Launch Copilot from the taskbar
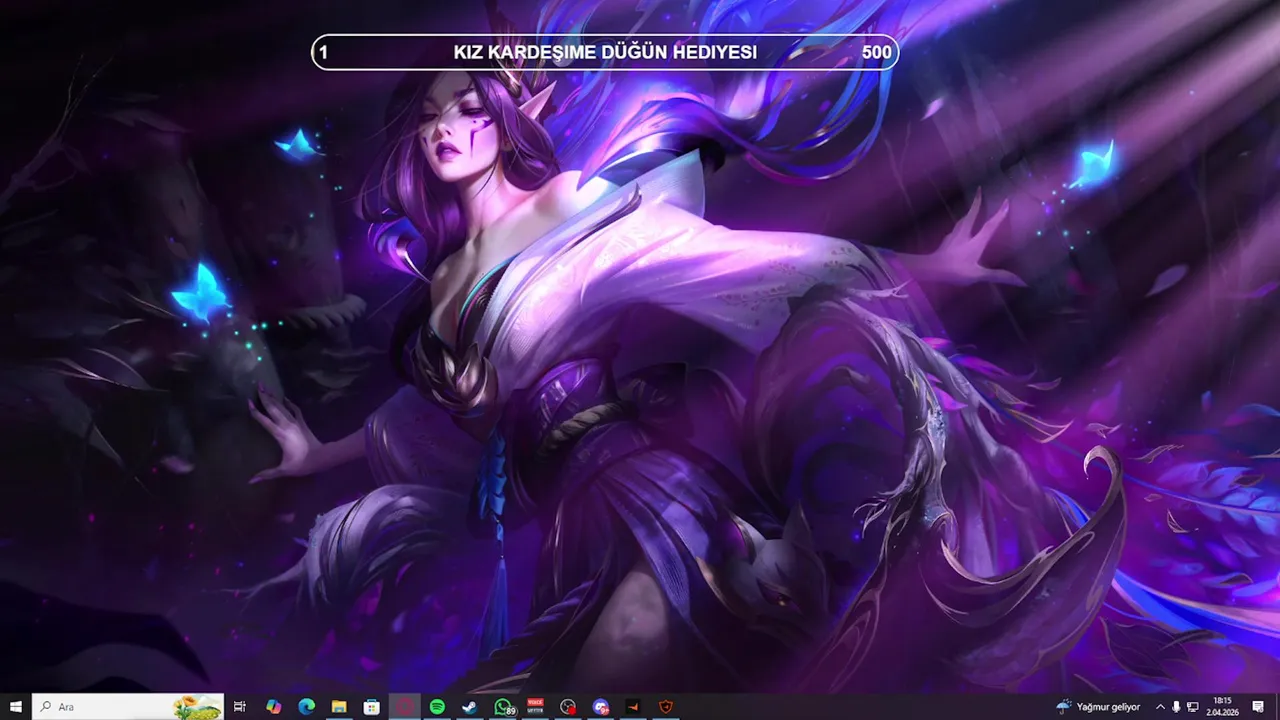 (x=273, y=706)
